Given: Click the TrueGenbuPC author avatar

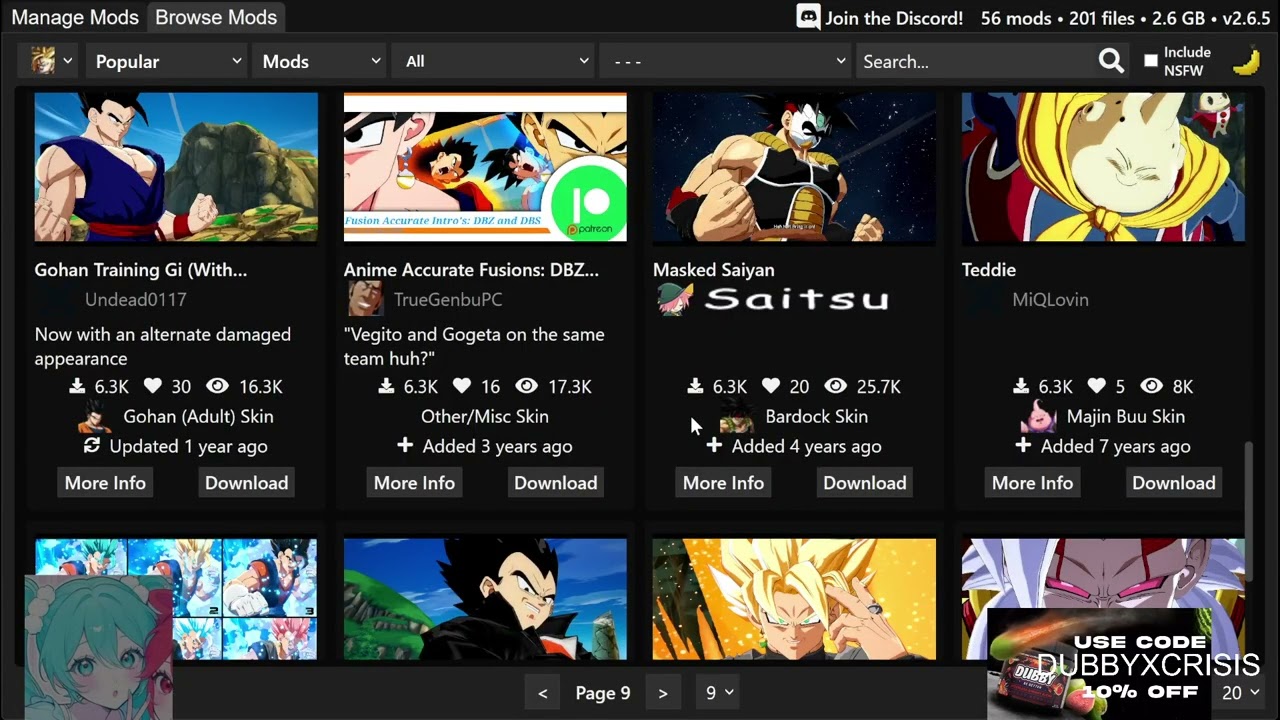Looking at the screenshot, I should point(365,299).
